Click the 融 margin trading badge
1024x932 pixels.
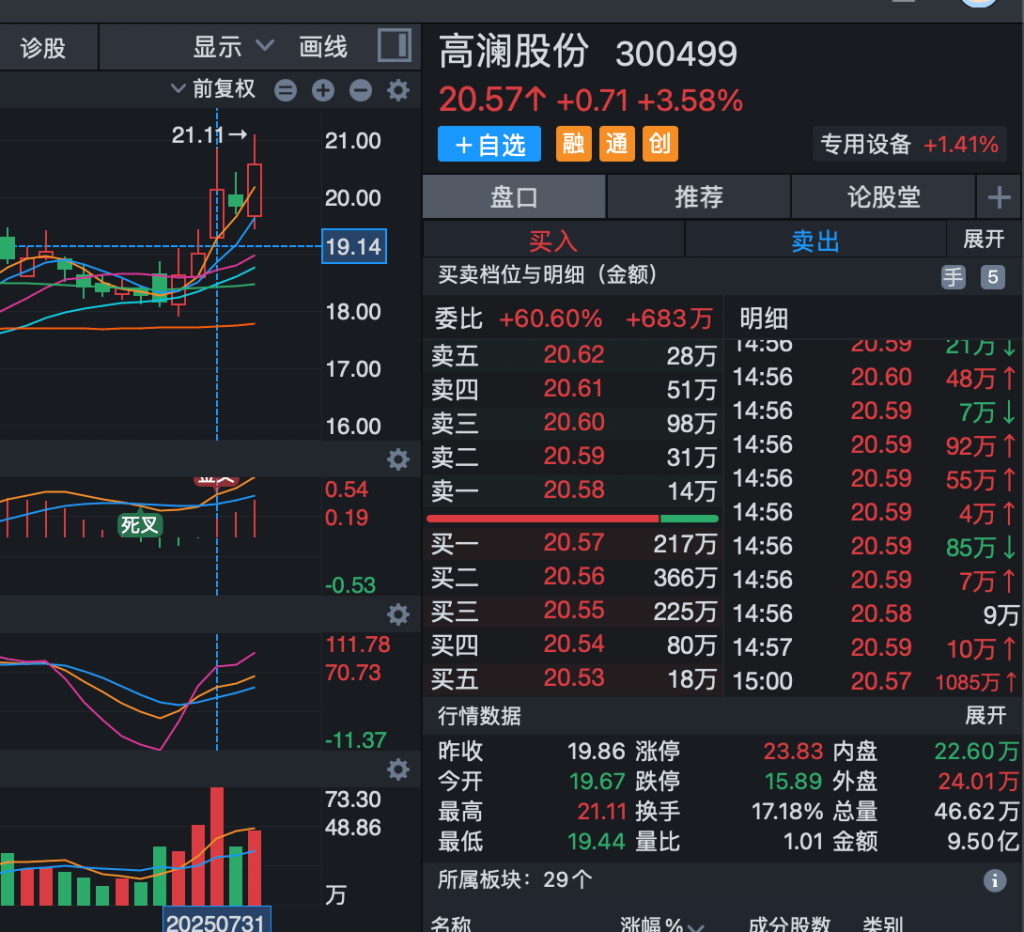click(573, 144)
